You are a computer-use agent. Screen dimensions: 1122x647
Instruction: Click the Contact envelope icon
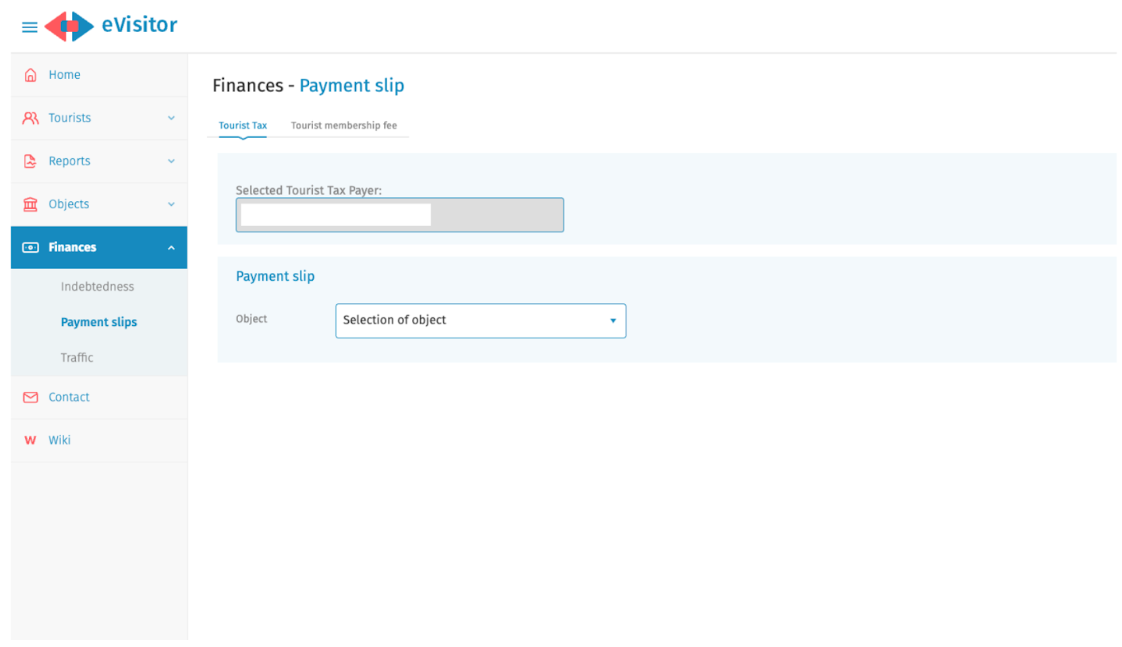coord(30,397)
